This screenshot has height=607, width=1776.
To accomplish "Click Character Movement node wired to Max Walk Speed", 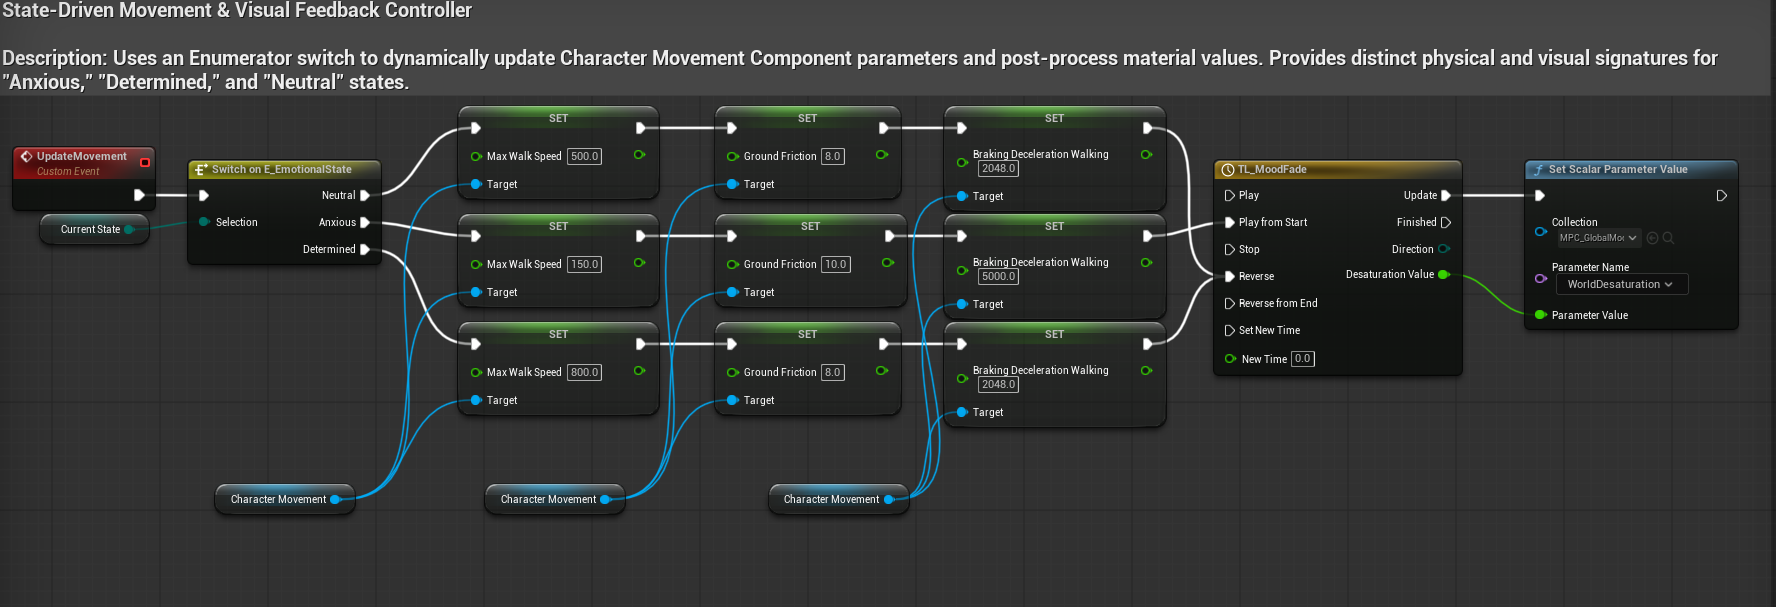I will coord(285,499).
